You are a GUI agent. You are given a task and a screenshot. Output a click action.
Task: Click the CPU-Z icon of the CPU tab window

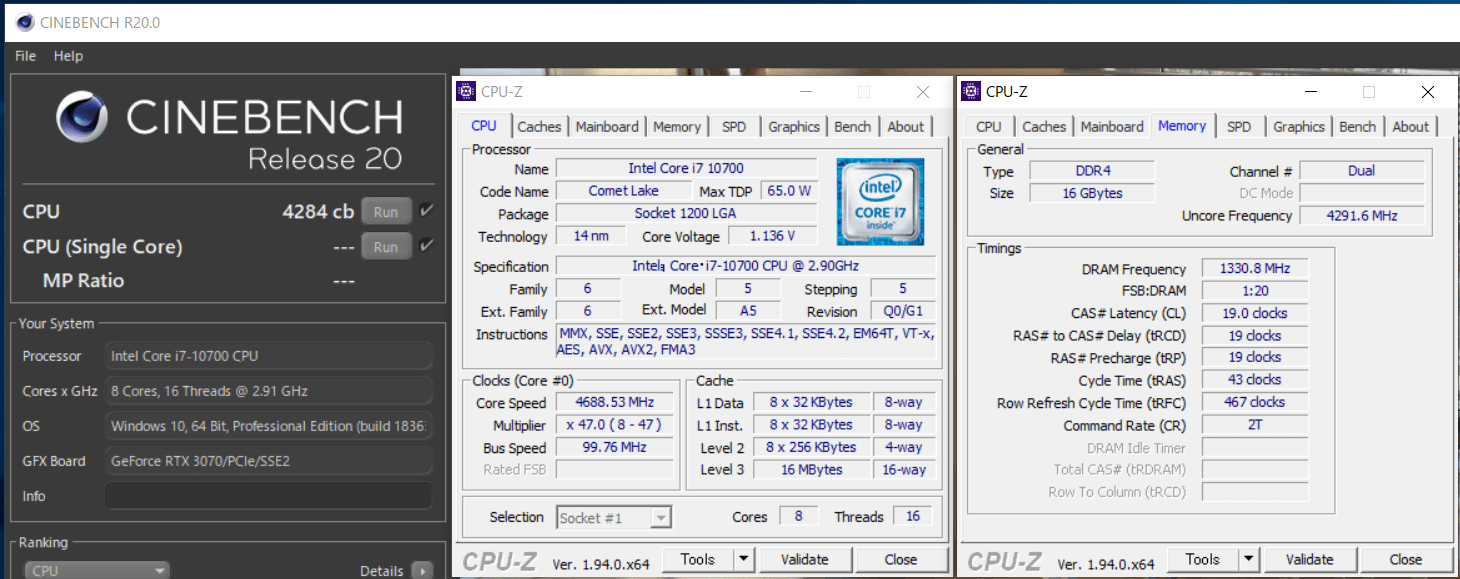click(x=466, y=92)
